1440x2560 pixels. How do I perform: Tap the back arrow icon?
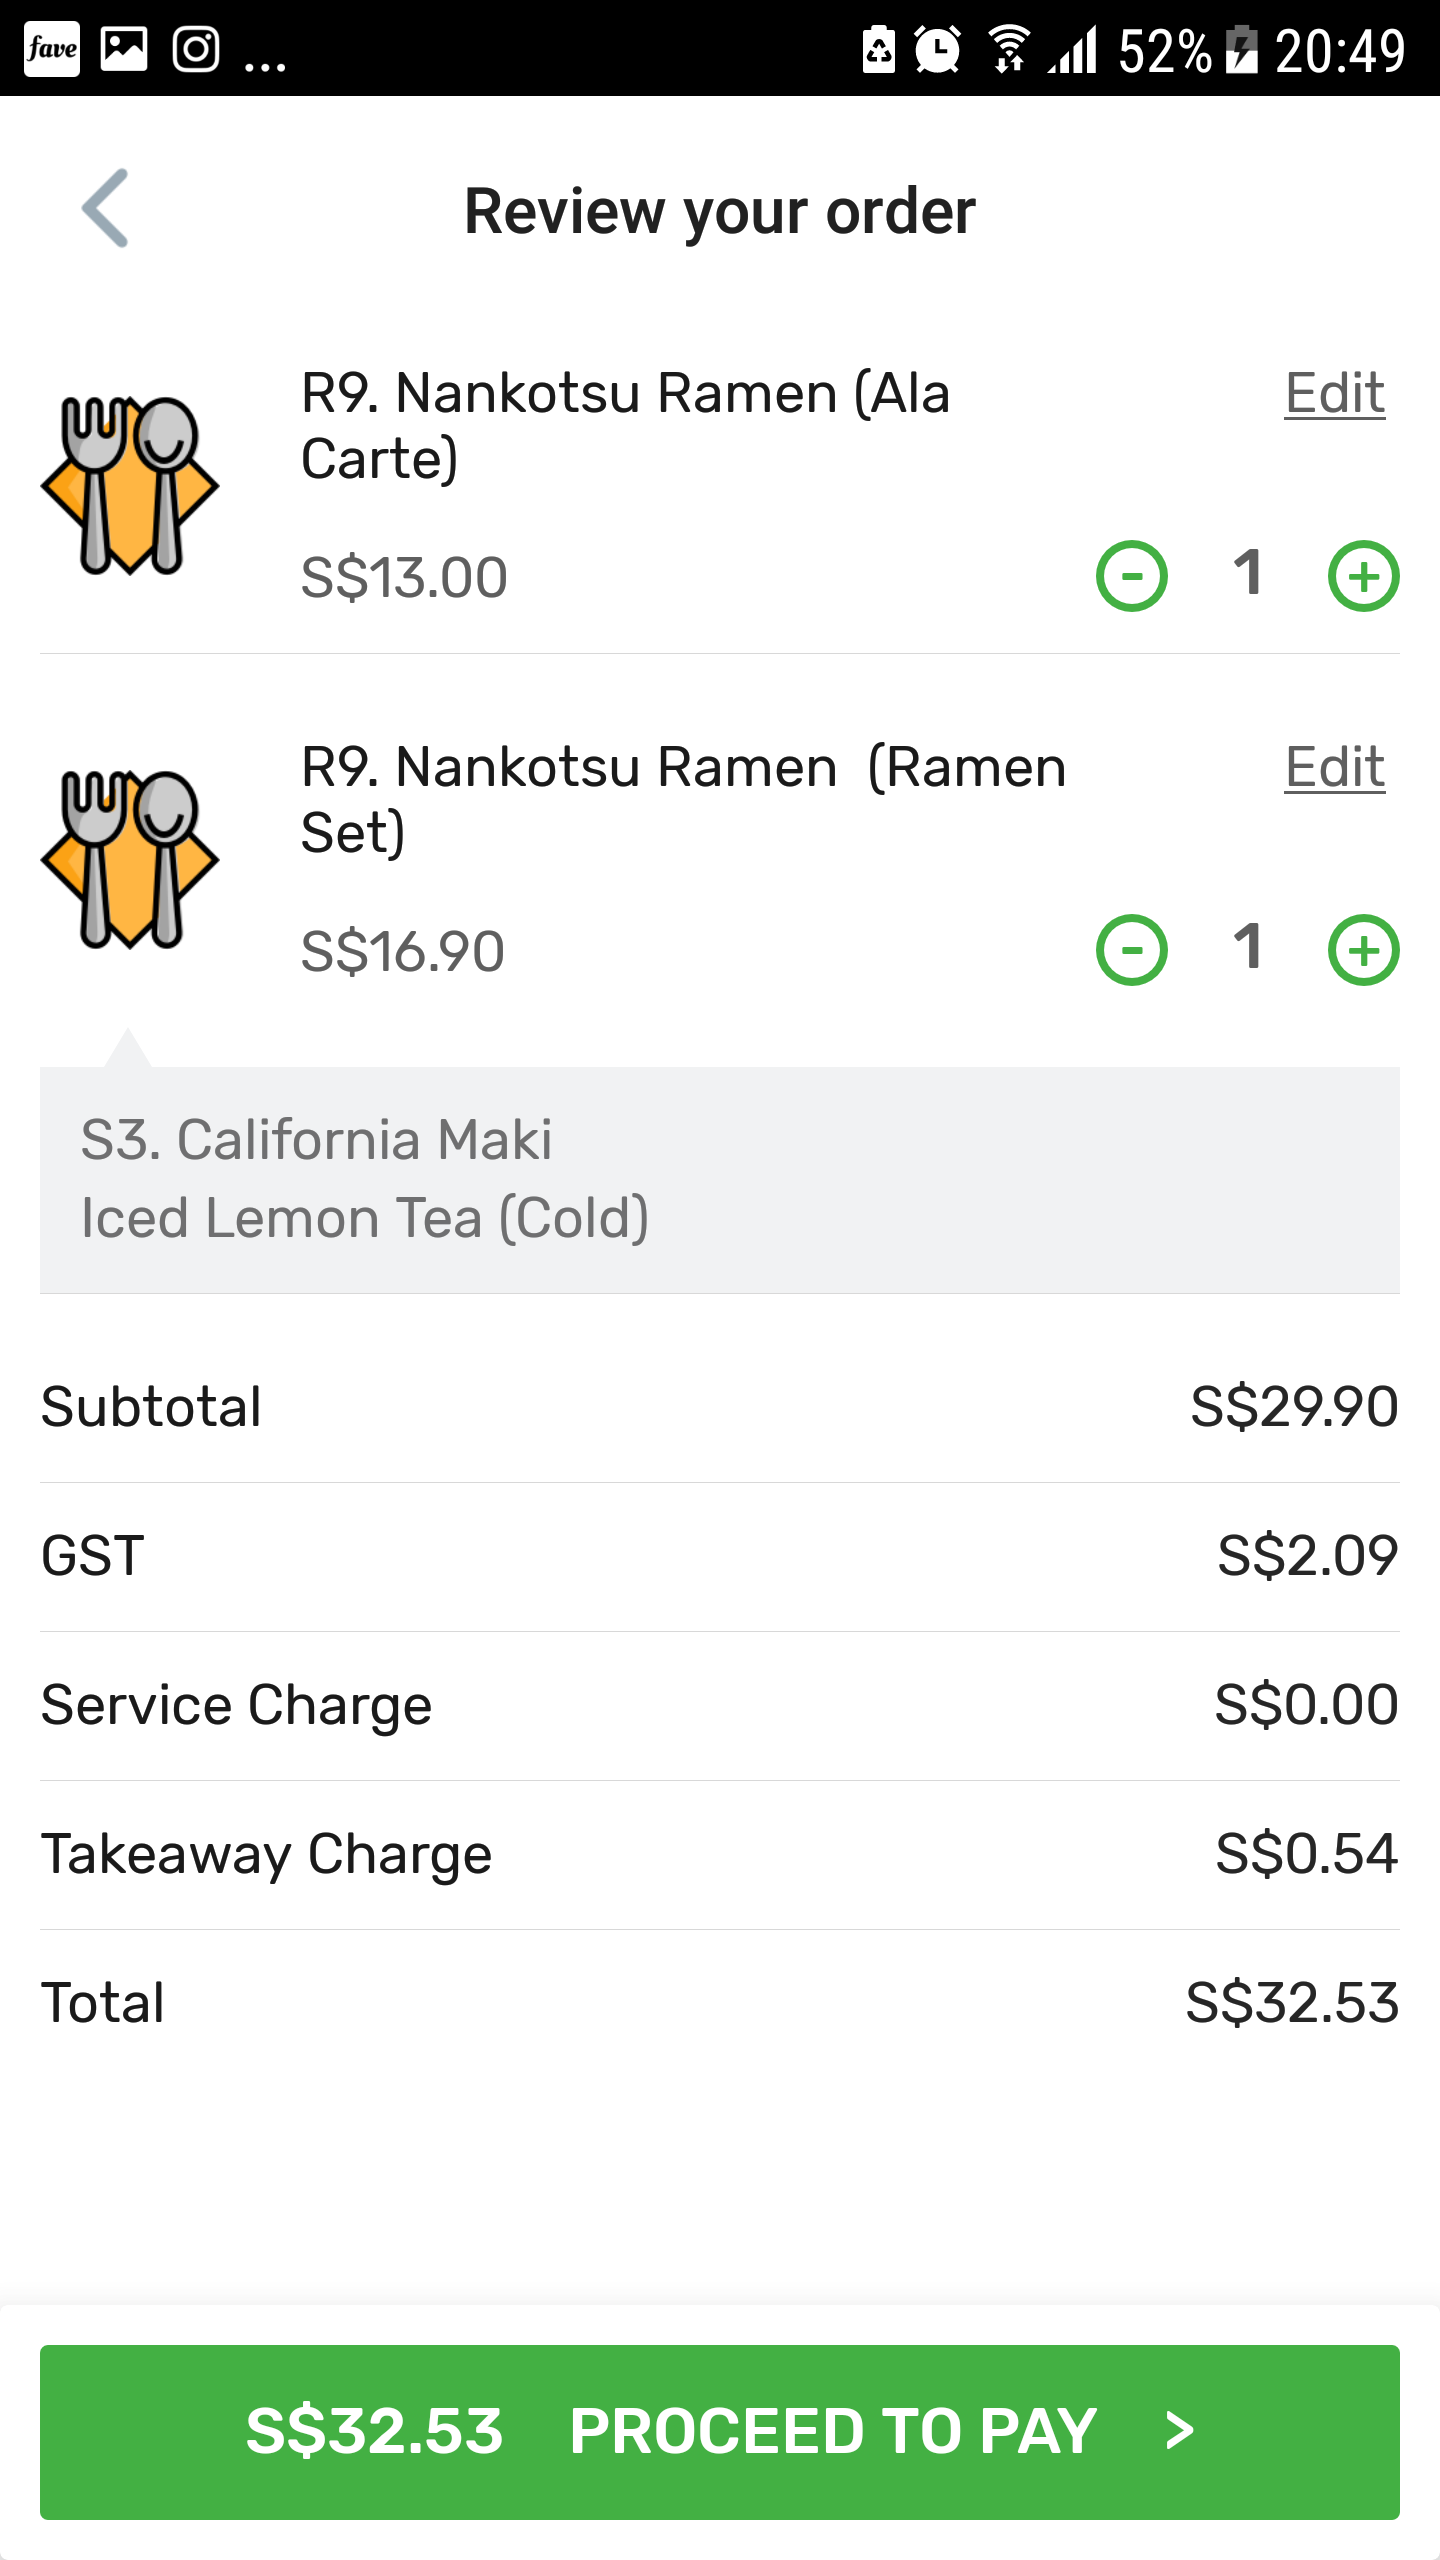coord(106,208)
